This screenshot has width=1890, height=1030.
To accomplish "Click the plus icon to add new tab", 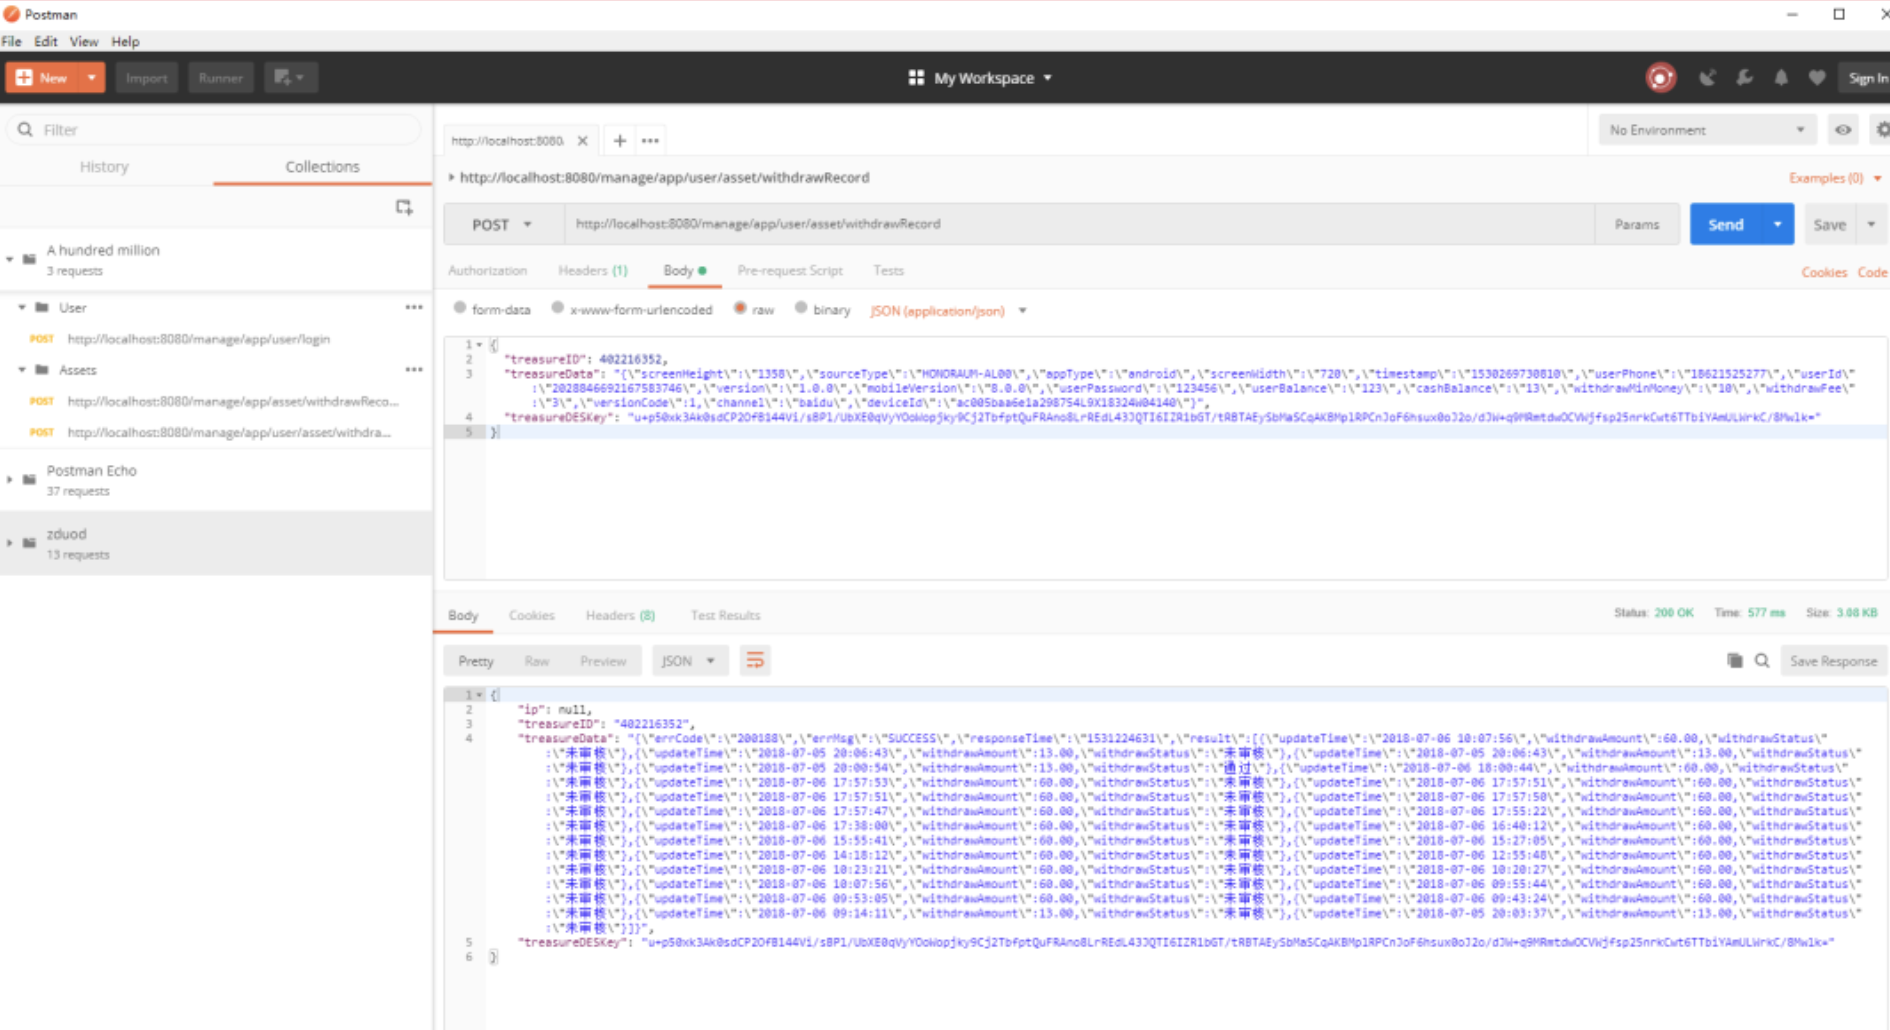I will pos(620,141).
